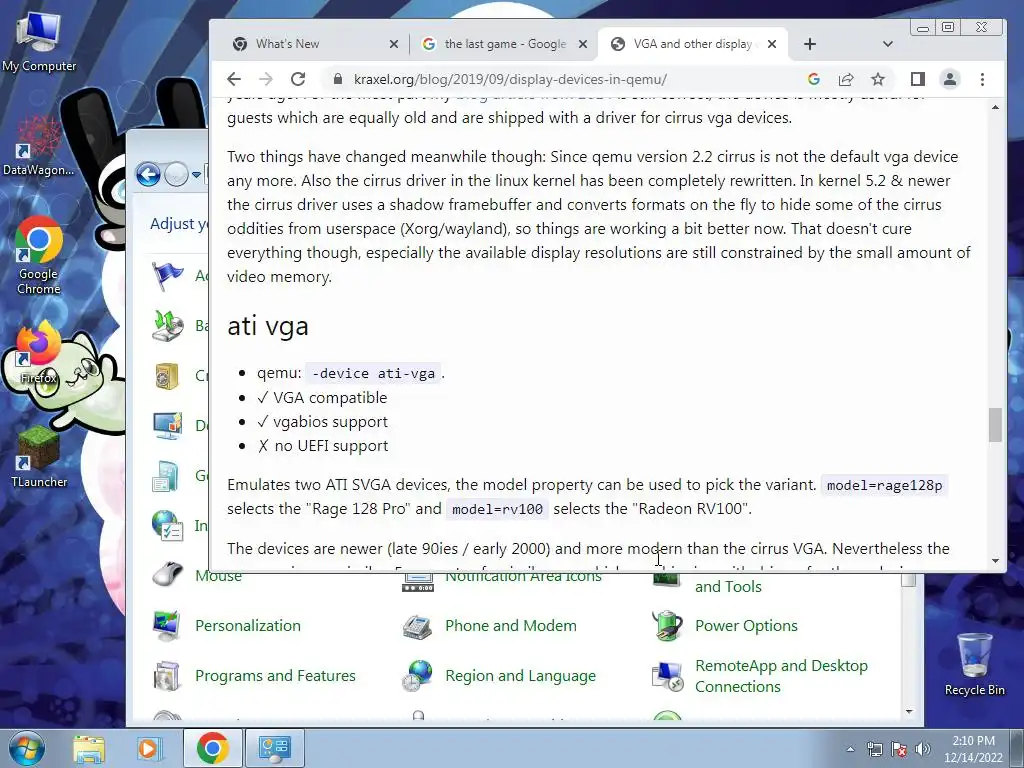Click the '-device ati-vga' code text
Screen dimensions: 1024x768
tap(374, 374)
